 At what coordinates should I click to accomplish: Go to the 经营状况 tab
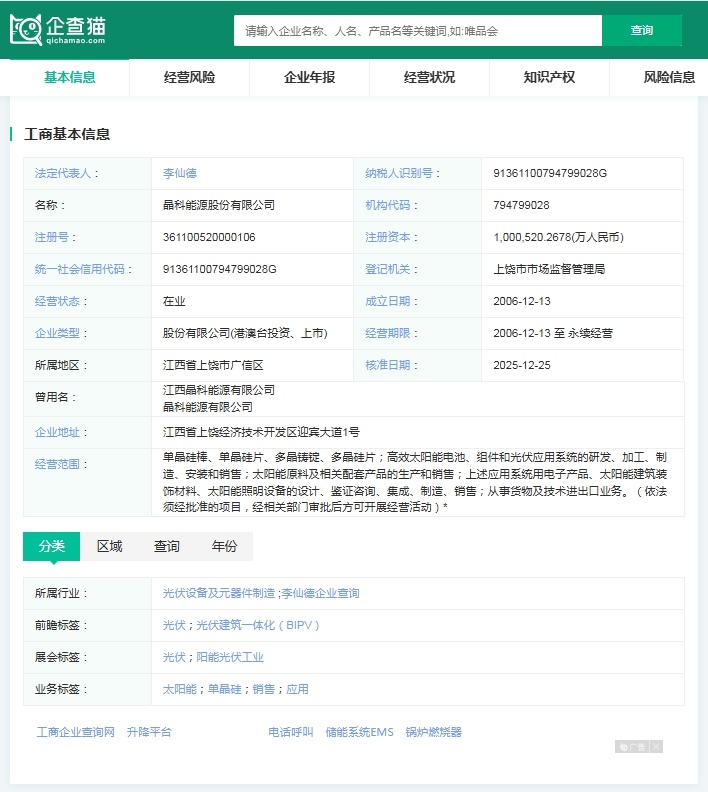coord(429,77)
